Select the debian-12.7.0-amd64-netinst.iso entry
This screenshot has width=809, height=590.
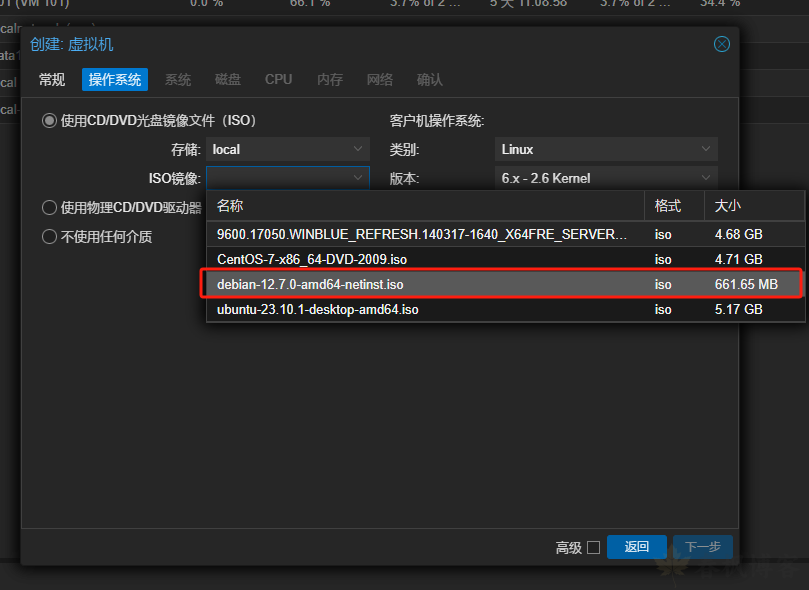(400, 284)
